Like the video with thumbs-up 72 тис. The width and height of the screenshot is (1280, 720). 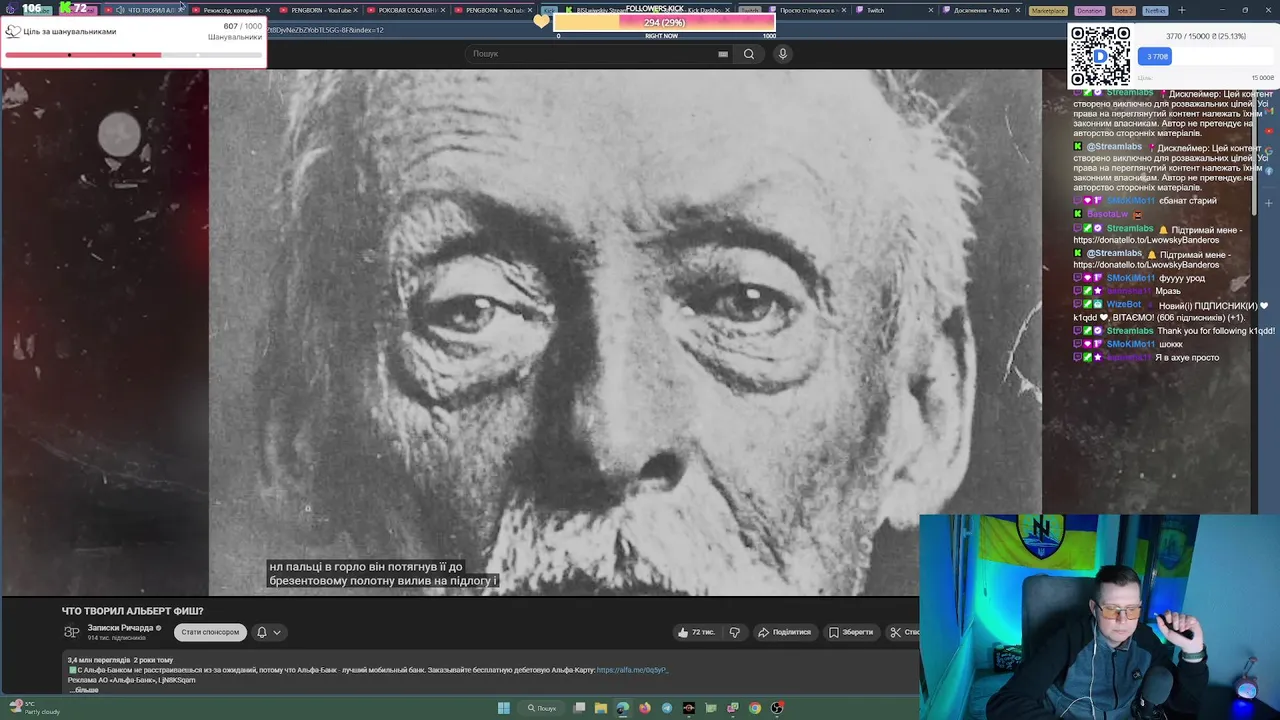[696, 632]
